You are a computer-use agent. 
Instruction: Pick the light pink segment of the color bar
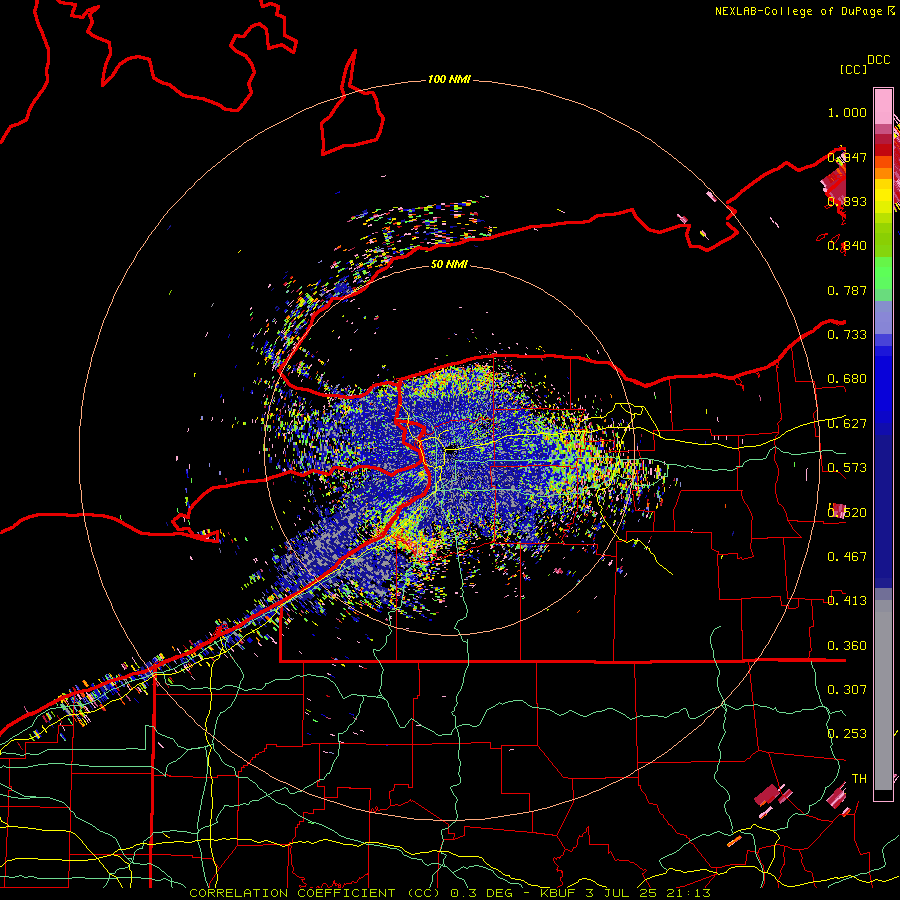(x=883, y=106)
